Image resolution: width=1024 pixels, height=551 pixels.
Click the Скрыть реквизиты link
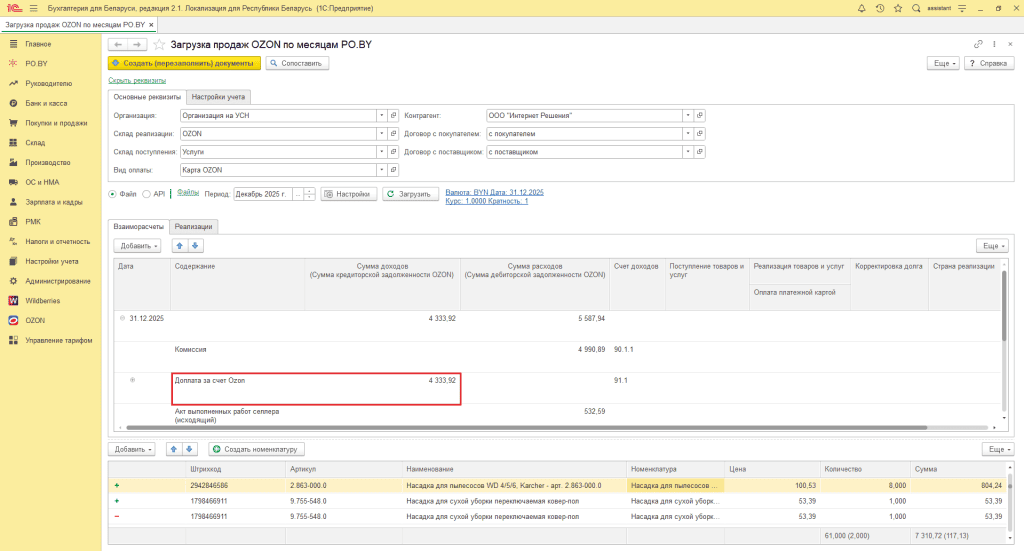137,80
